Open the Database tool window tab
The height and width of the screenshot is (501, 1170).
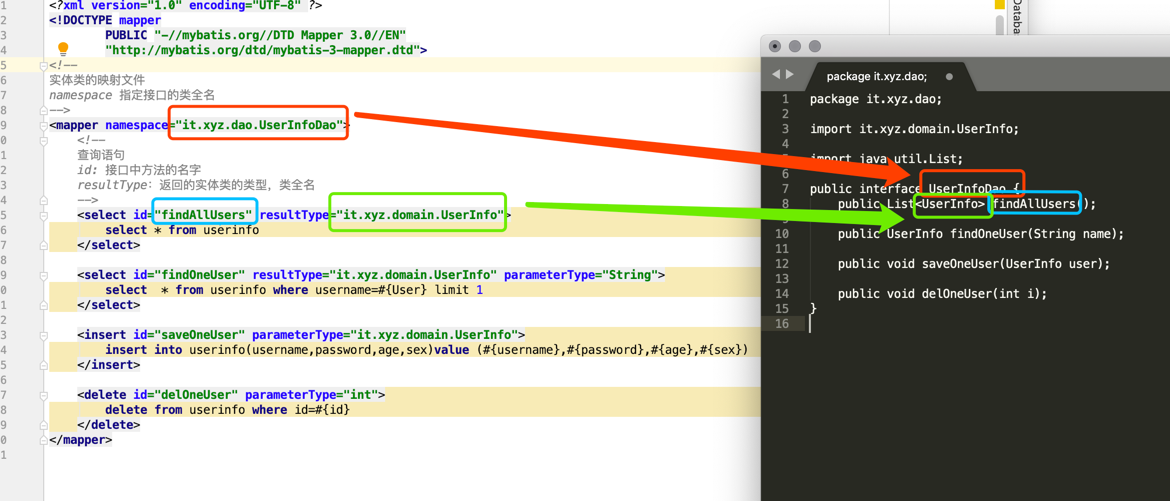[1016, 17]
